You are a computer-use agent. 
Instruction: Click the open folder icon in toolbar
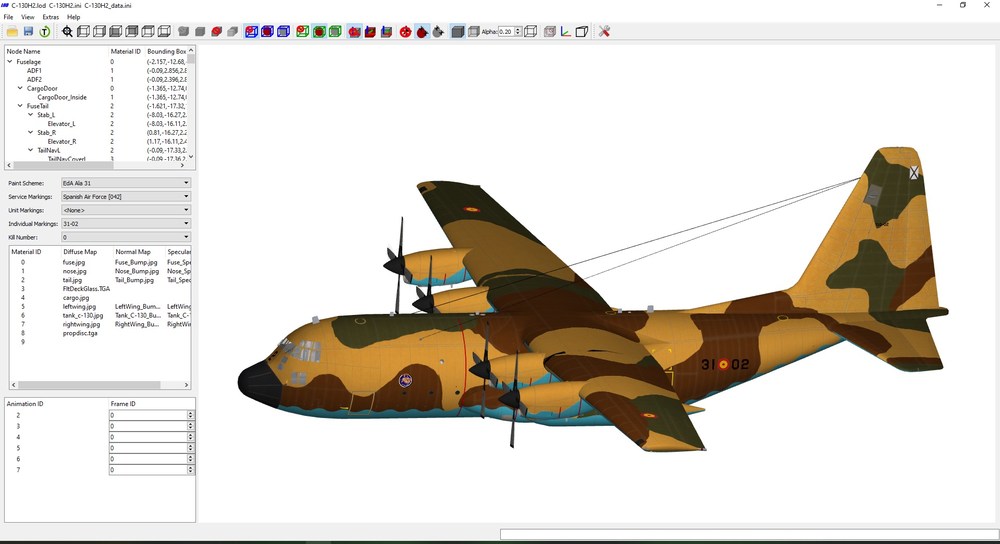pyautogui.click(x=12, y=31)
